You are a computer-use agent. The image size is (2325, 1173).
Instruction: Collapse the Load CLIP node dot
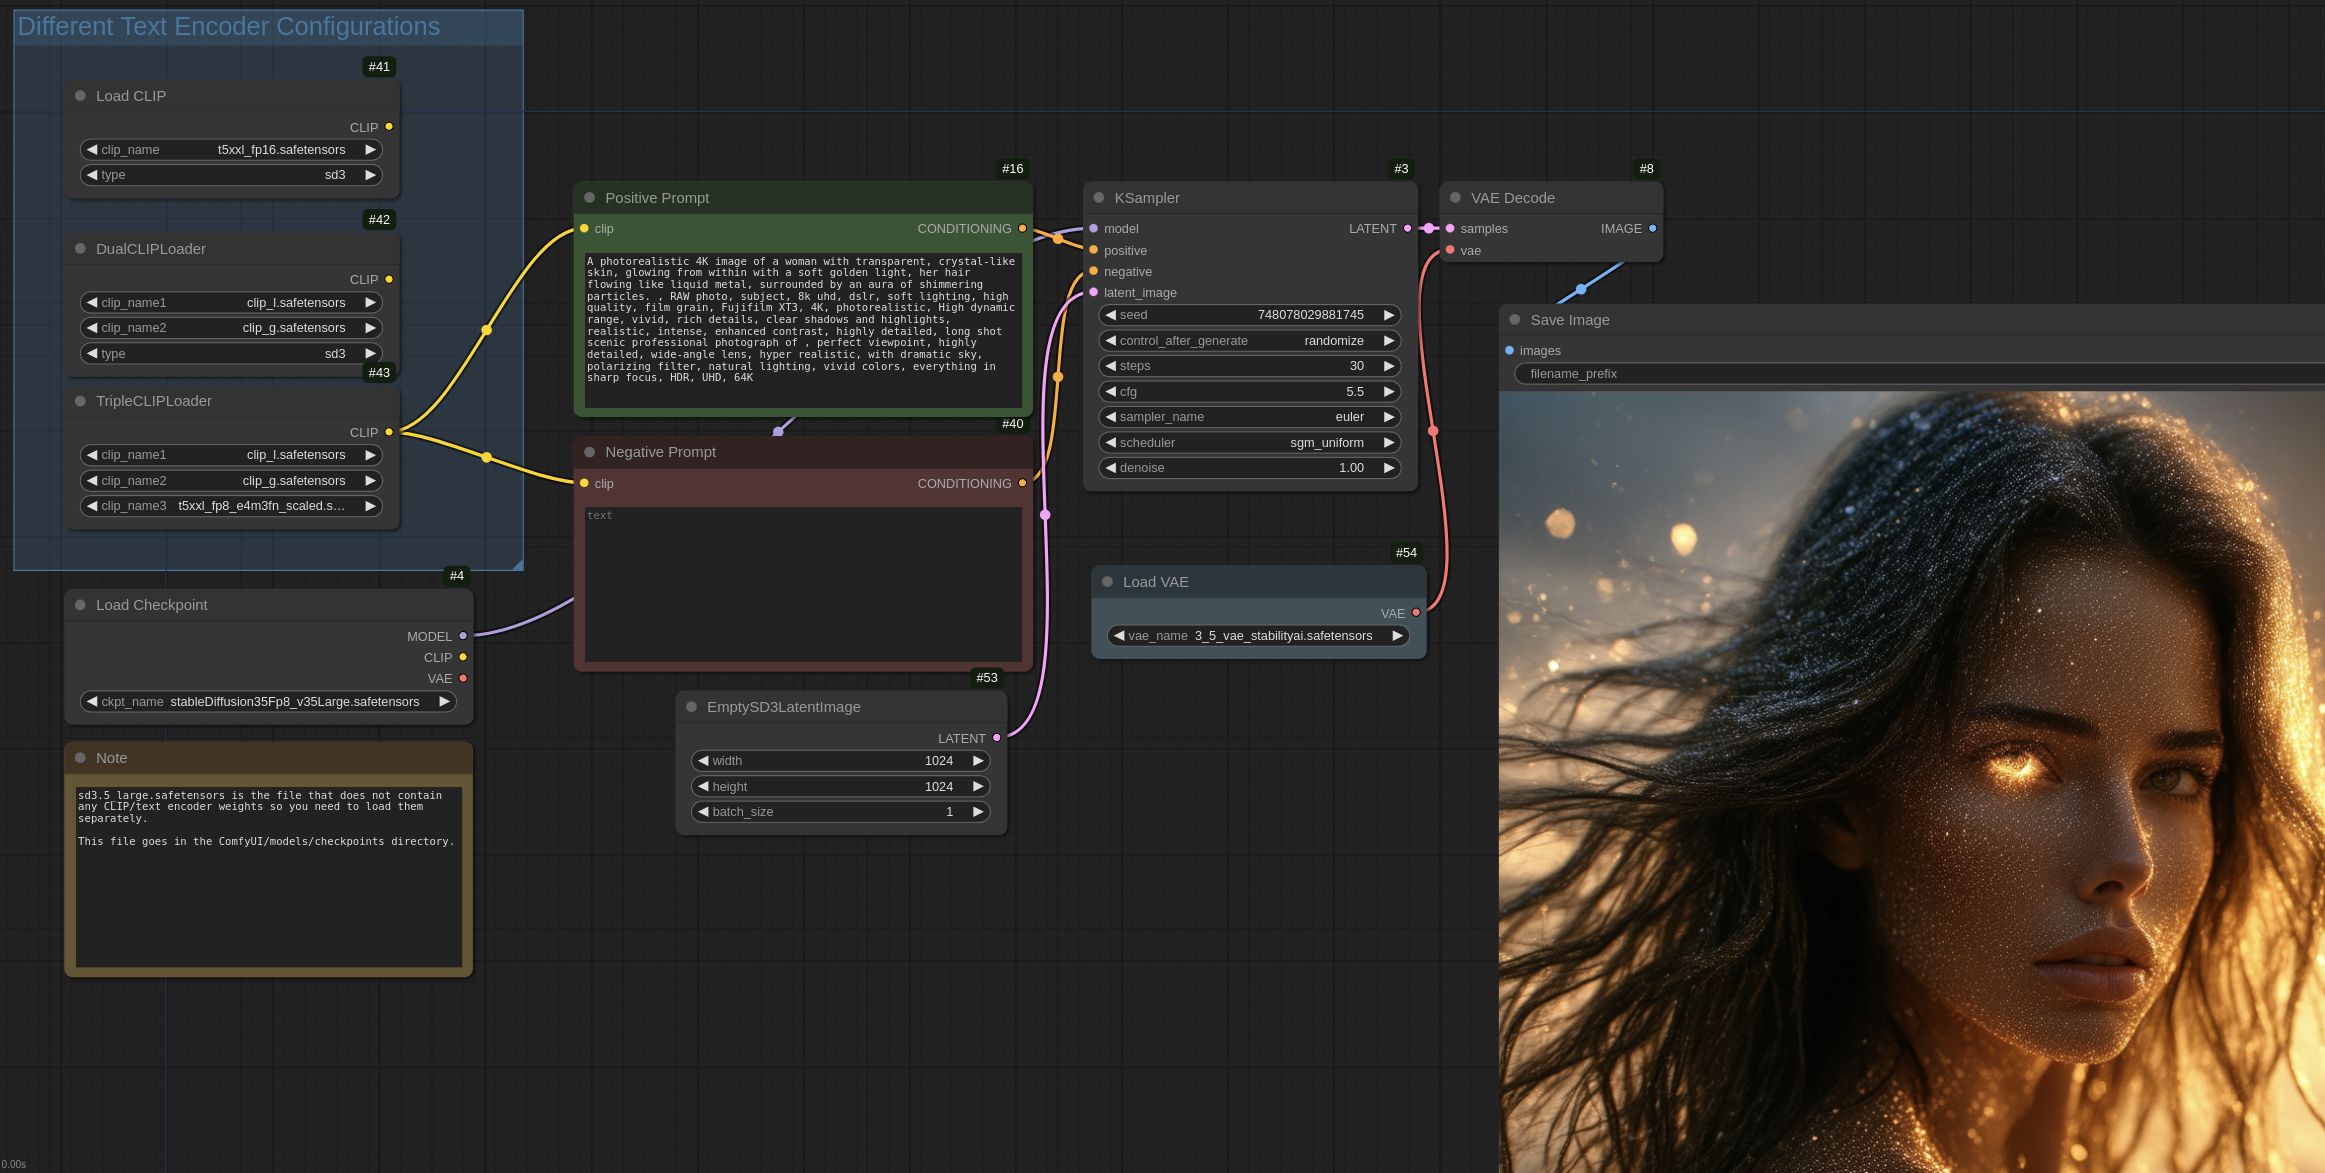coord(80,96)
